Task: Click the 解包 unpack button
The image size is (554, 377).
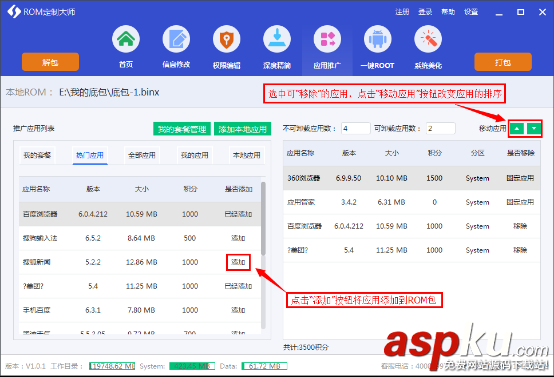Action: pos(50,62)
